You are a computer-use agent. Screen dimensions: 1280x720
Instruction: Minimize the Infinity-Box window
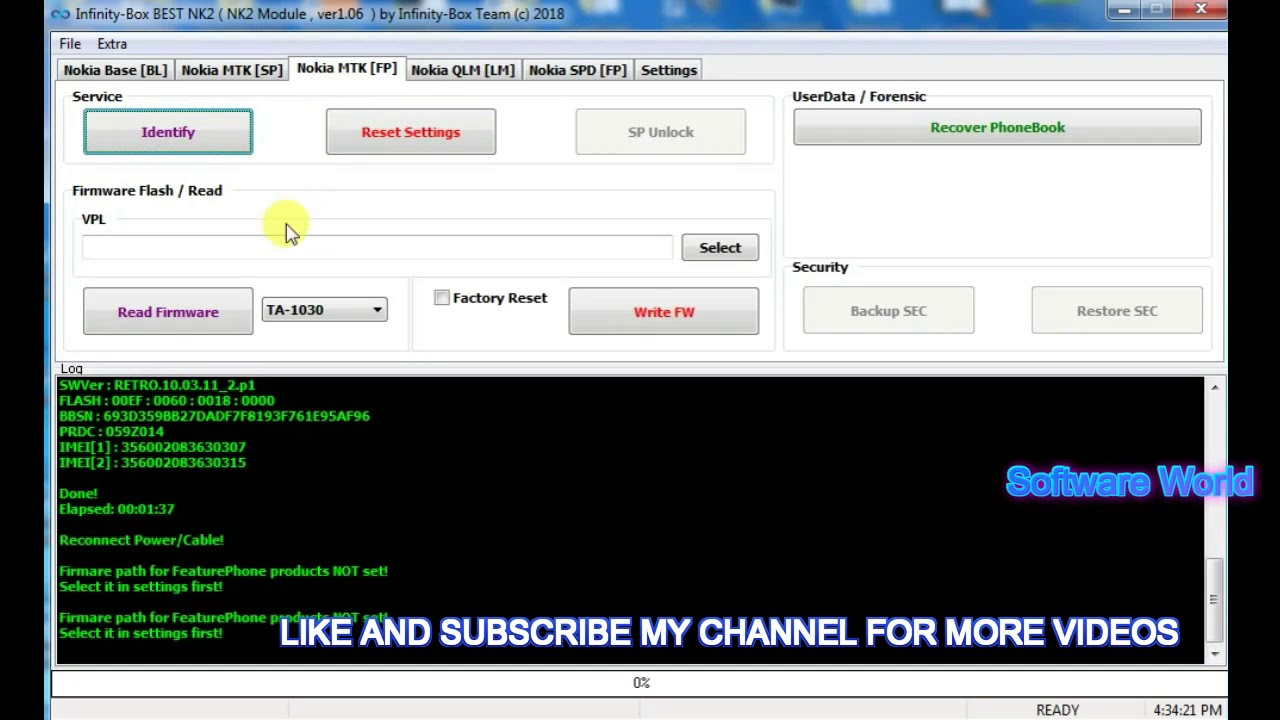pos(1124,10)
